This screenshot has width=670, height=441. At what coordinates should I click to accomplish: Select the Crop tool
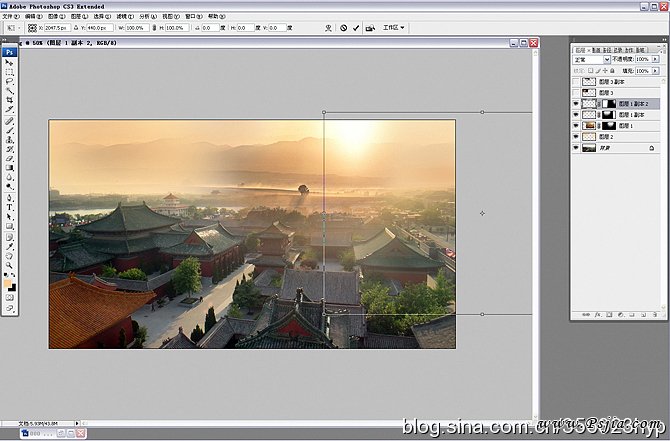pyautogui.click(x=10, y=100)
